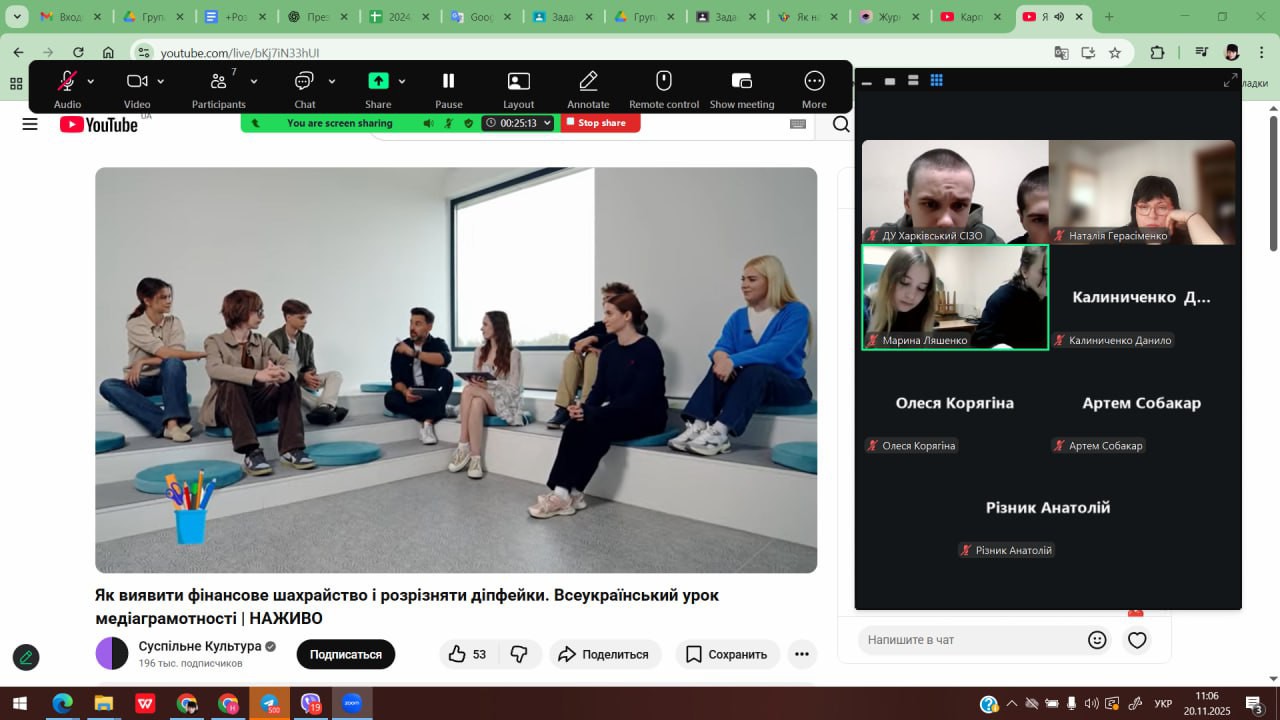Click the Show meeting icon
Screen dimensions: 1280x720
(x=741, y=82)
